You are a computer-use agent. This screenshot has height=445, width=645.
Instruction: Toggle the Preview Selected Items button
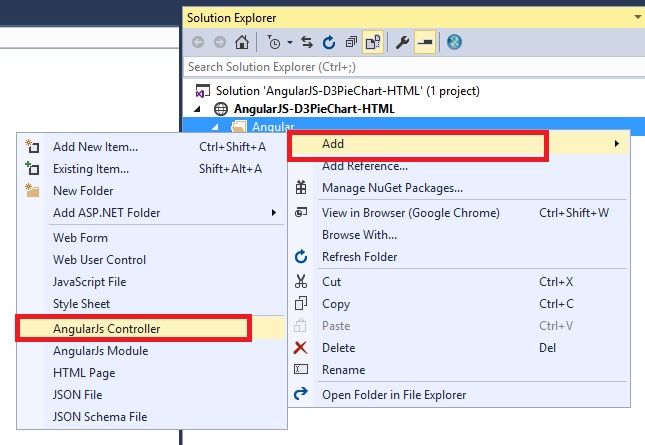click(x=423, y=42)
